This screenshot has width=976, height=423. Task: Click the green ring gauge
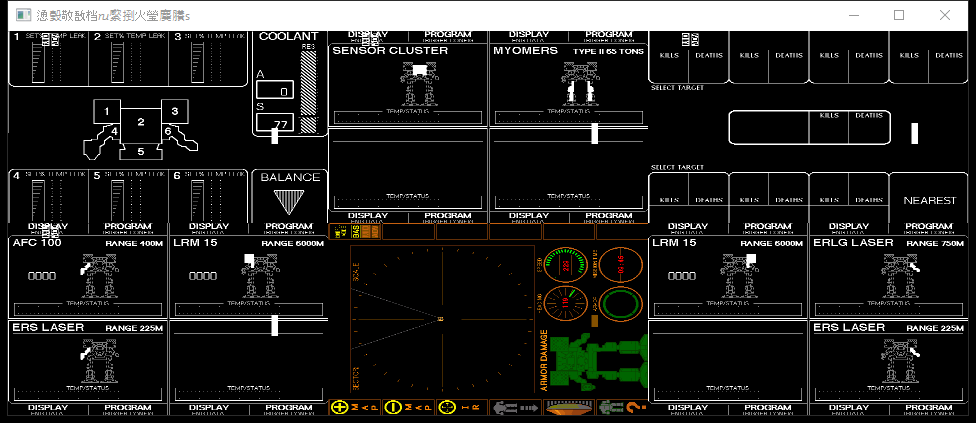pyautogui.click(x=621, y=304)
